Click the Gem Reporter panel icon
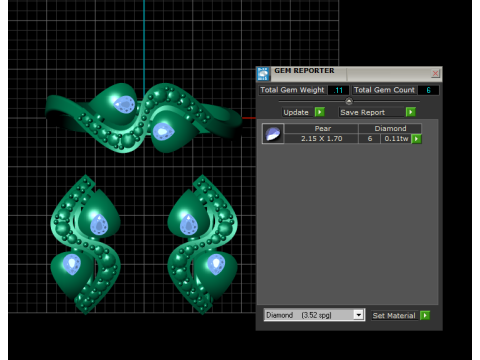 tap(263, 74)
